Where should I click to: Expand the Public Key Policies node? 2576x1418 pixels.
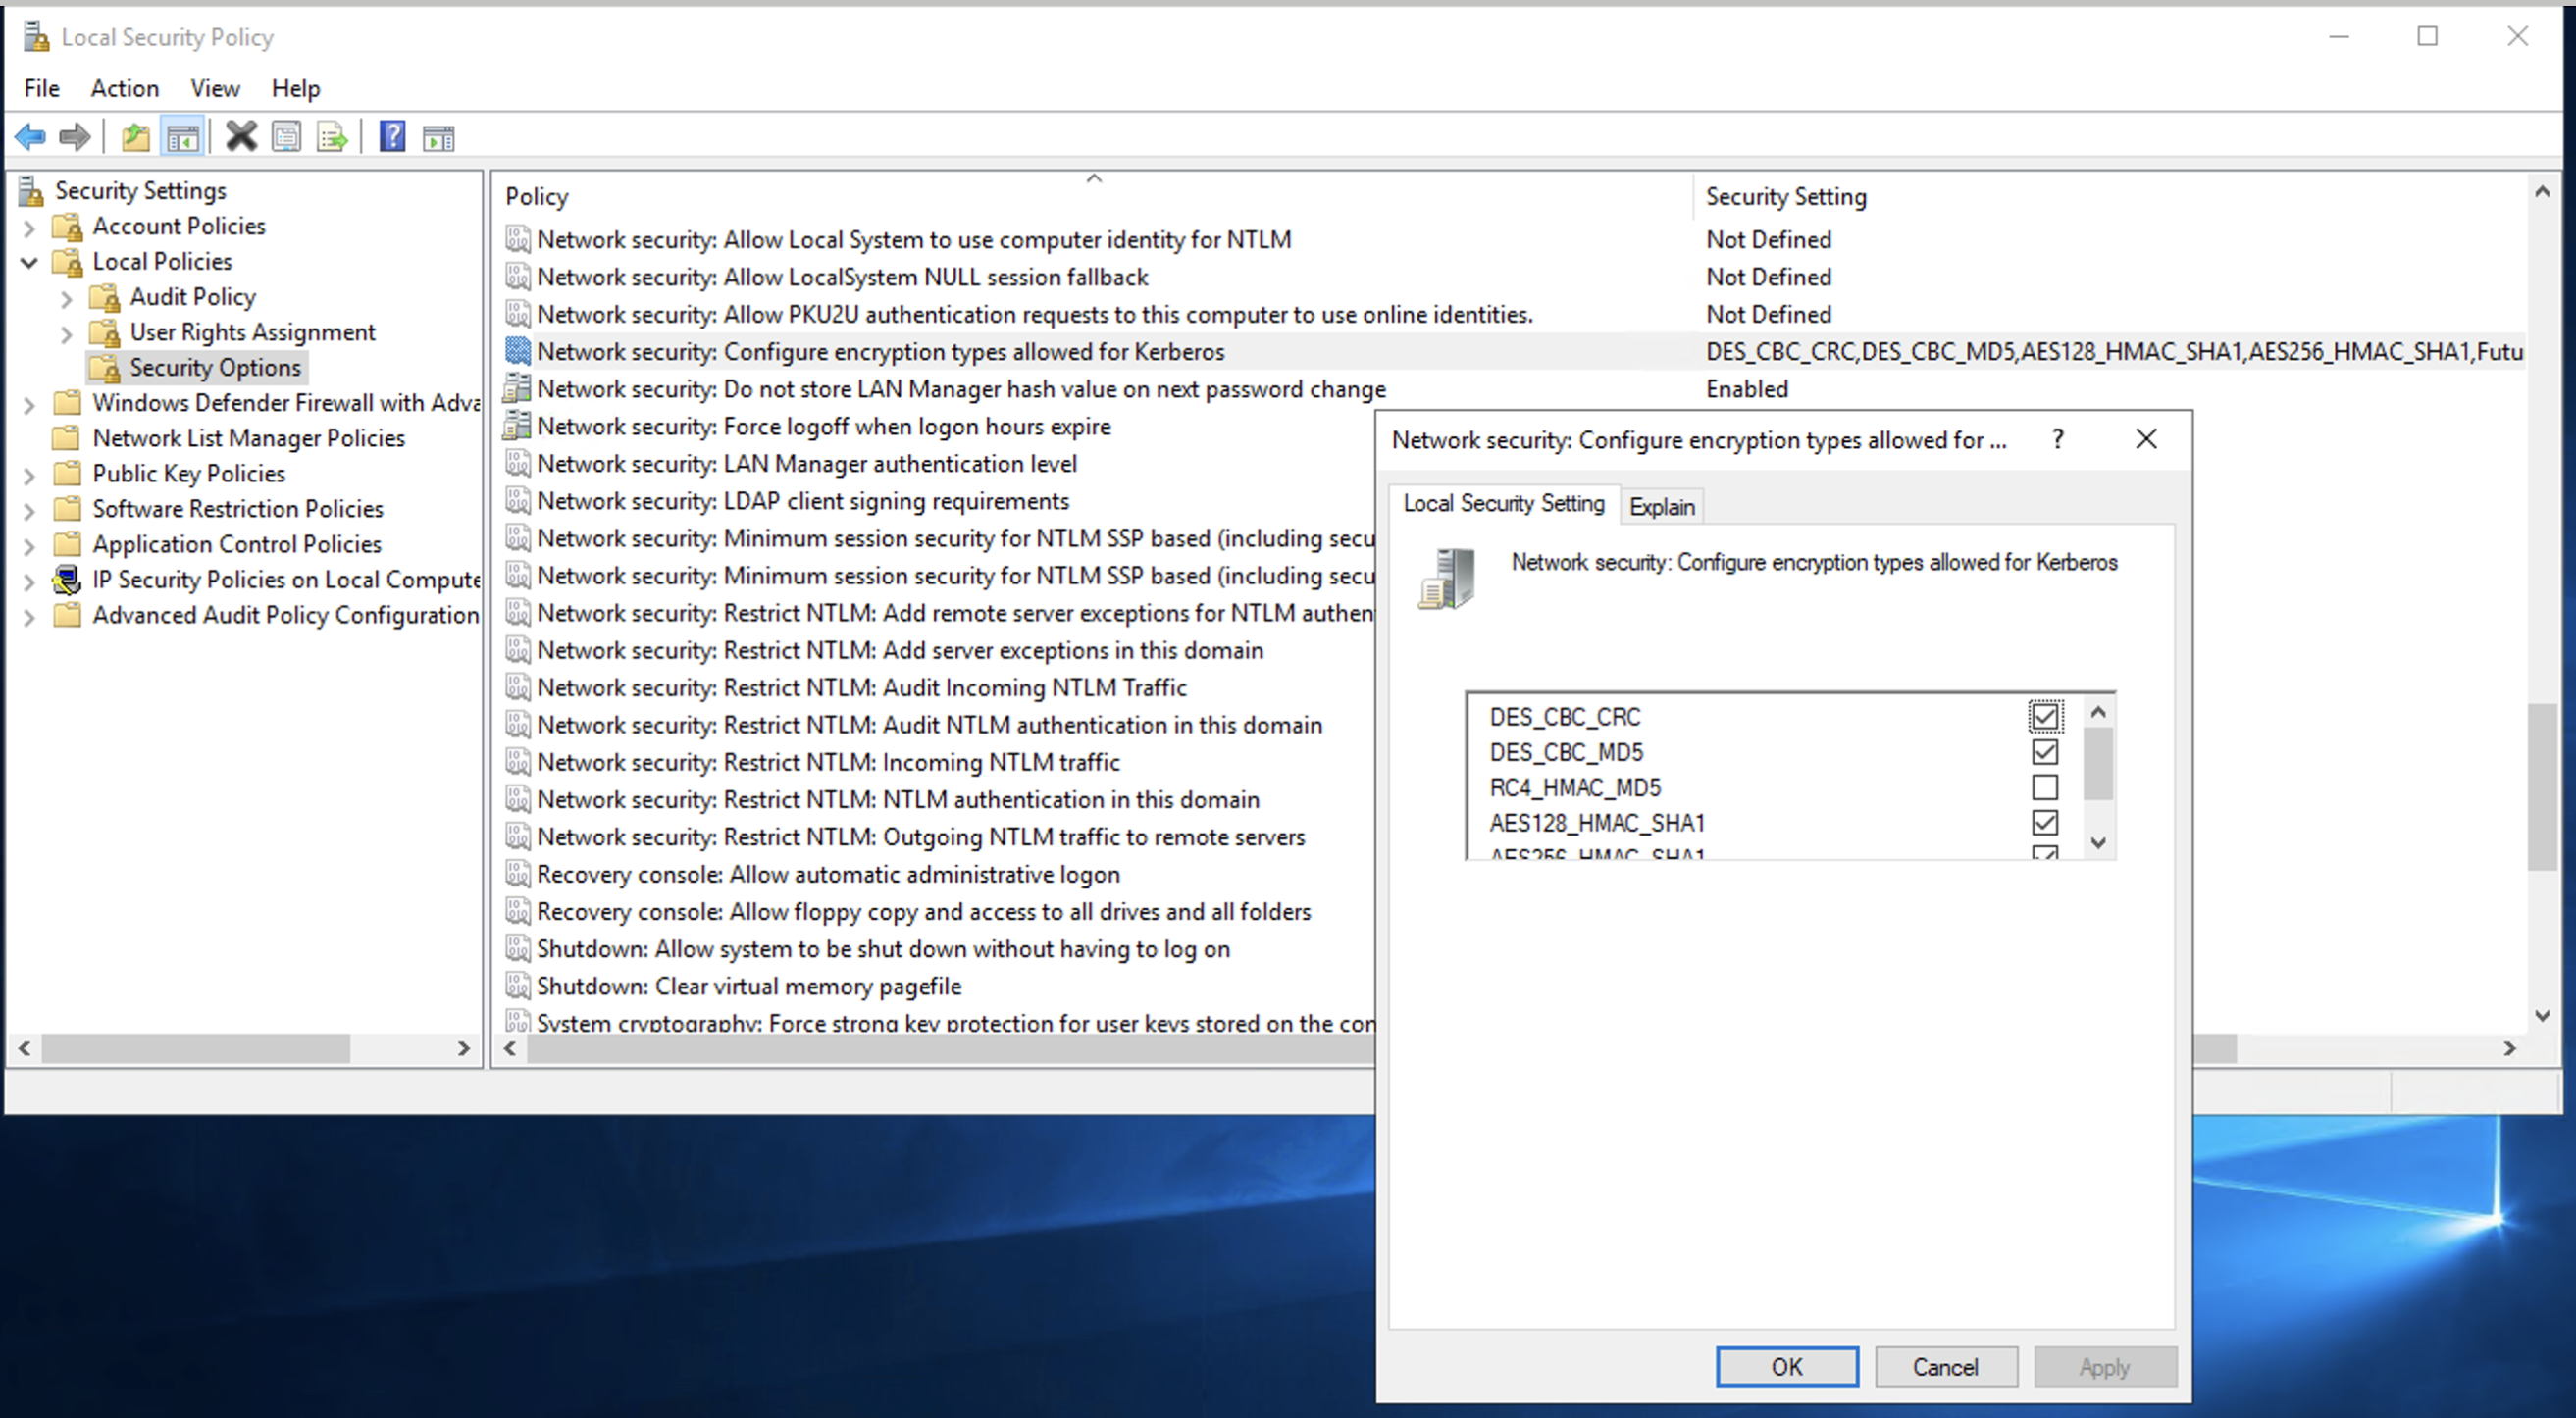pos(30,474)
